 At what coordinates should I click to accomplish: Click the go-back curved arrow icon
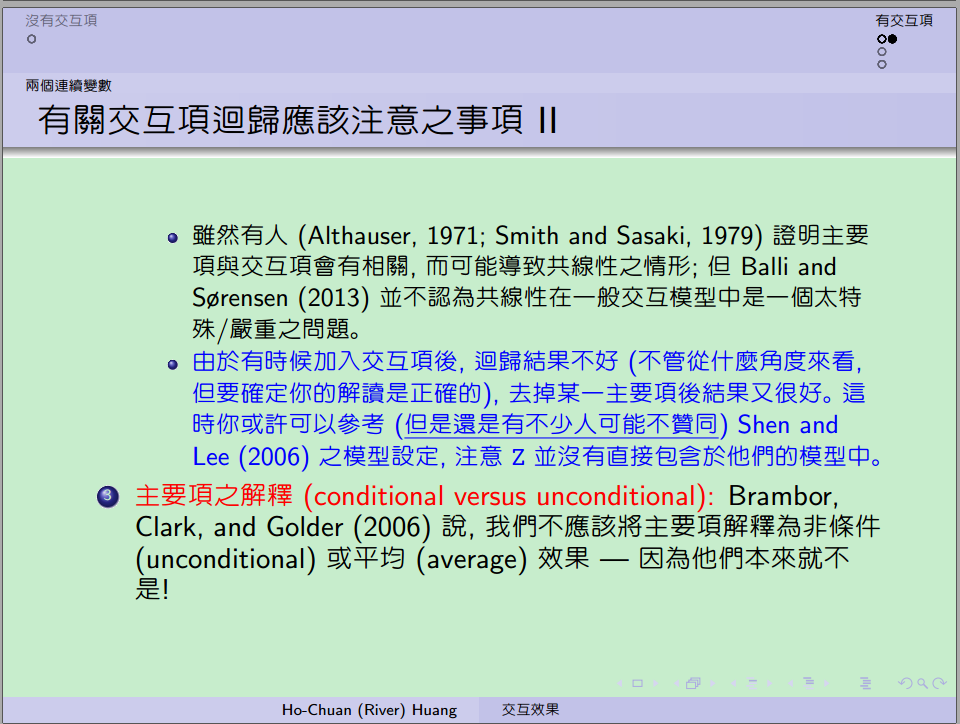(x=906, y=683)
